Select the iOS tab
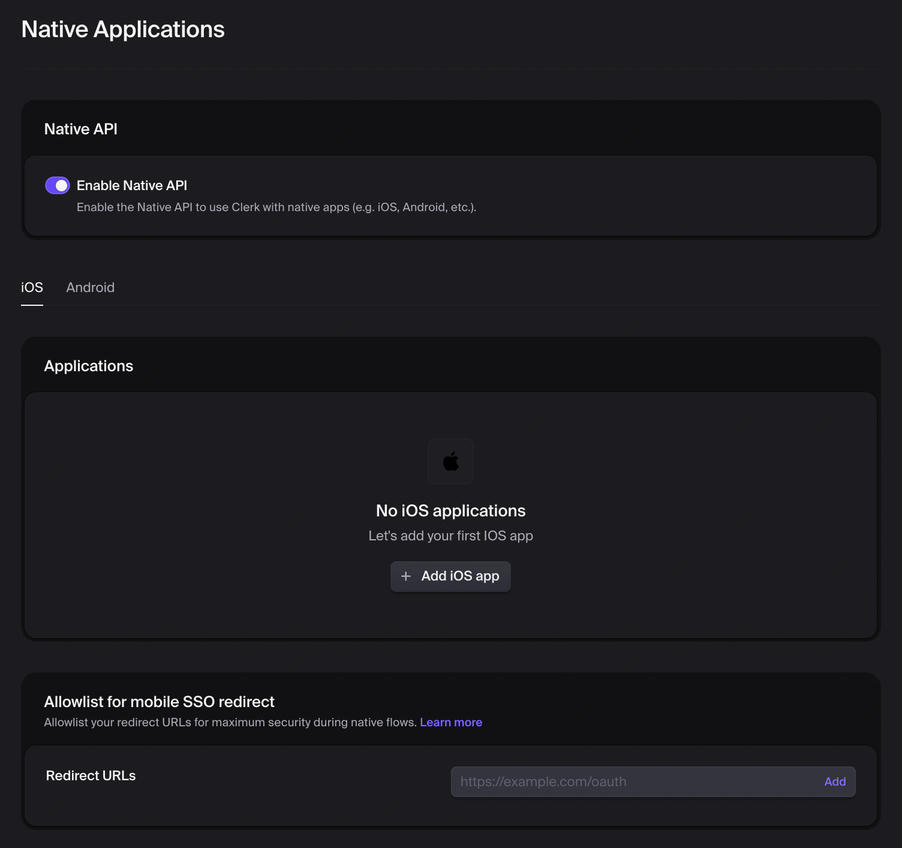Viewport: 902px width, 848px height. click(x=31, y=287)
